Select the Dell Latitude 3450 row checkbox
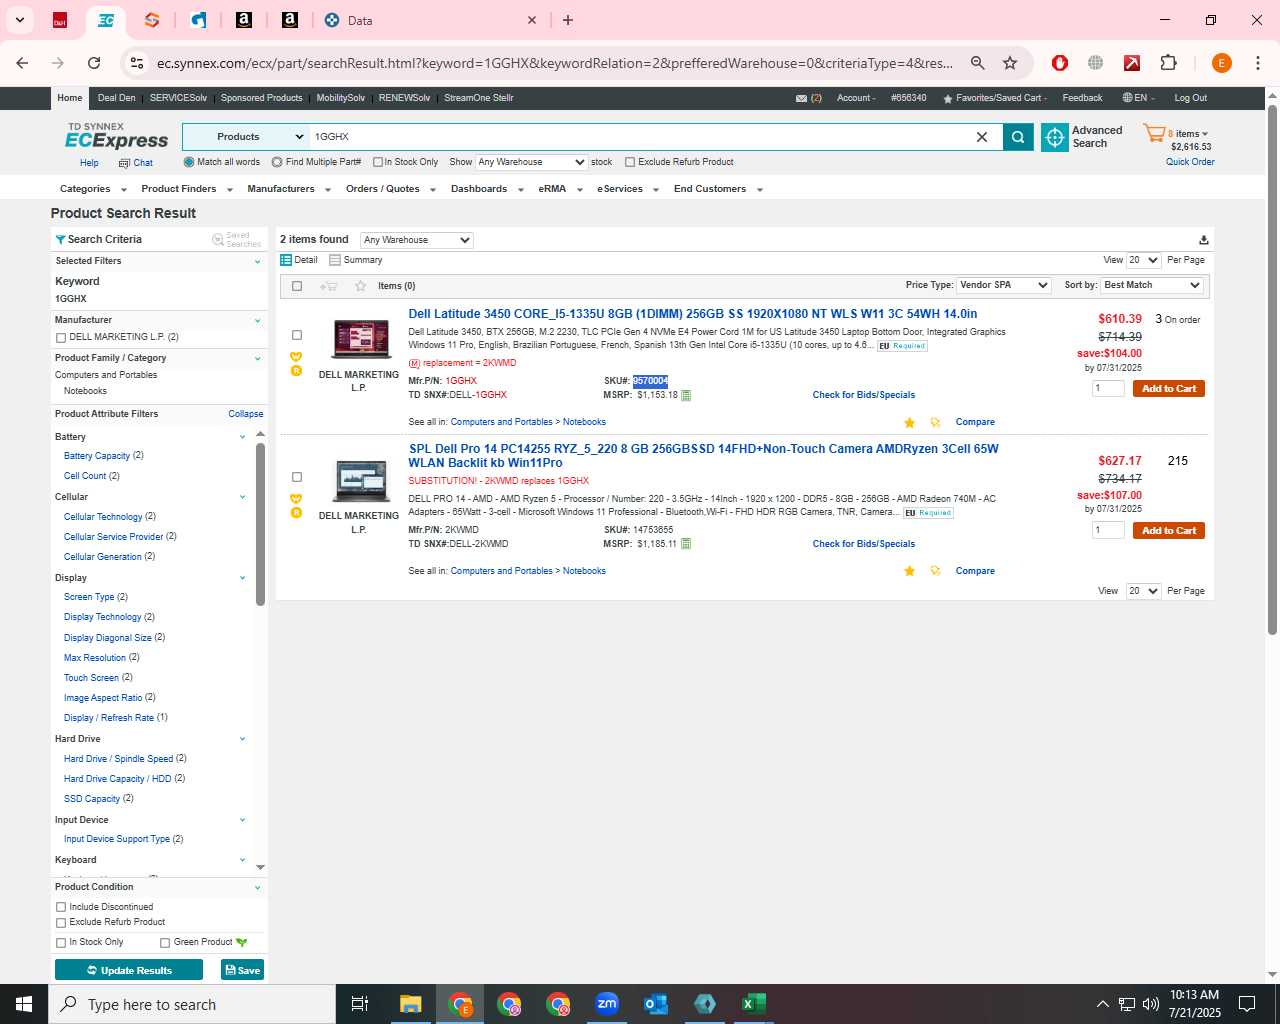Viewport: 1280px width, 1024px height. tap(297, 335)
